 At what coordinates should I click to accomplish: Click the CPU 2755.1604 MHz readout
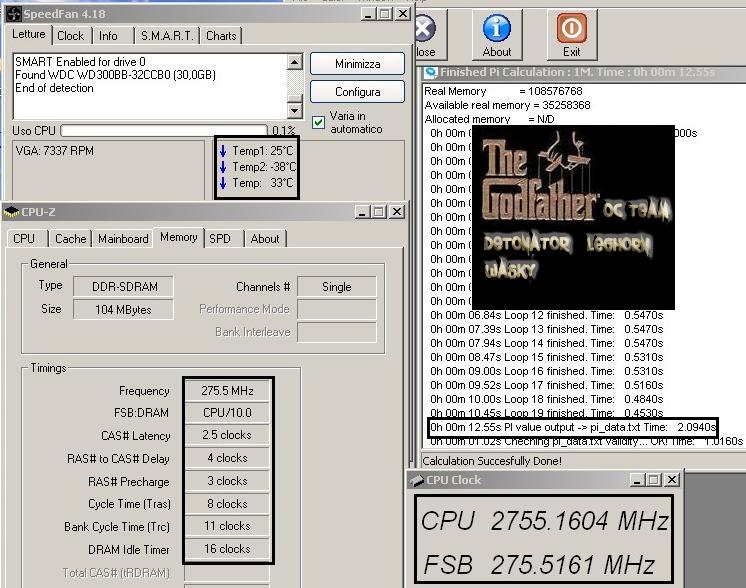(x=545, y=520)
